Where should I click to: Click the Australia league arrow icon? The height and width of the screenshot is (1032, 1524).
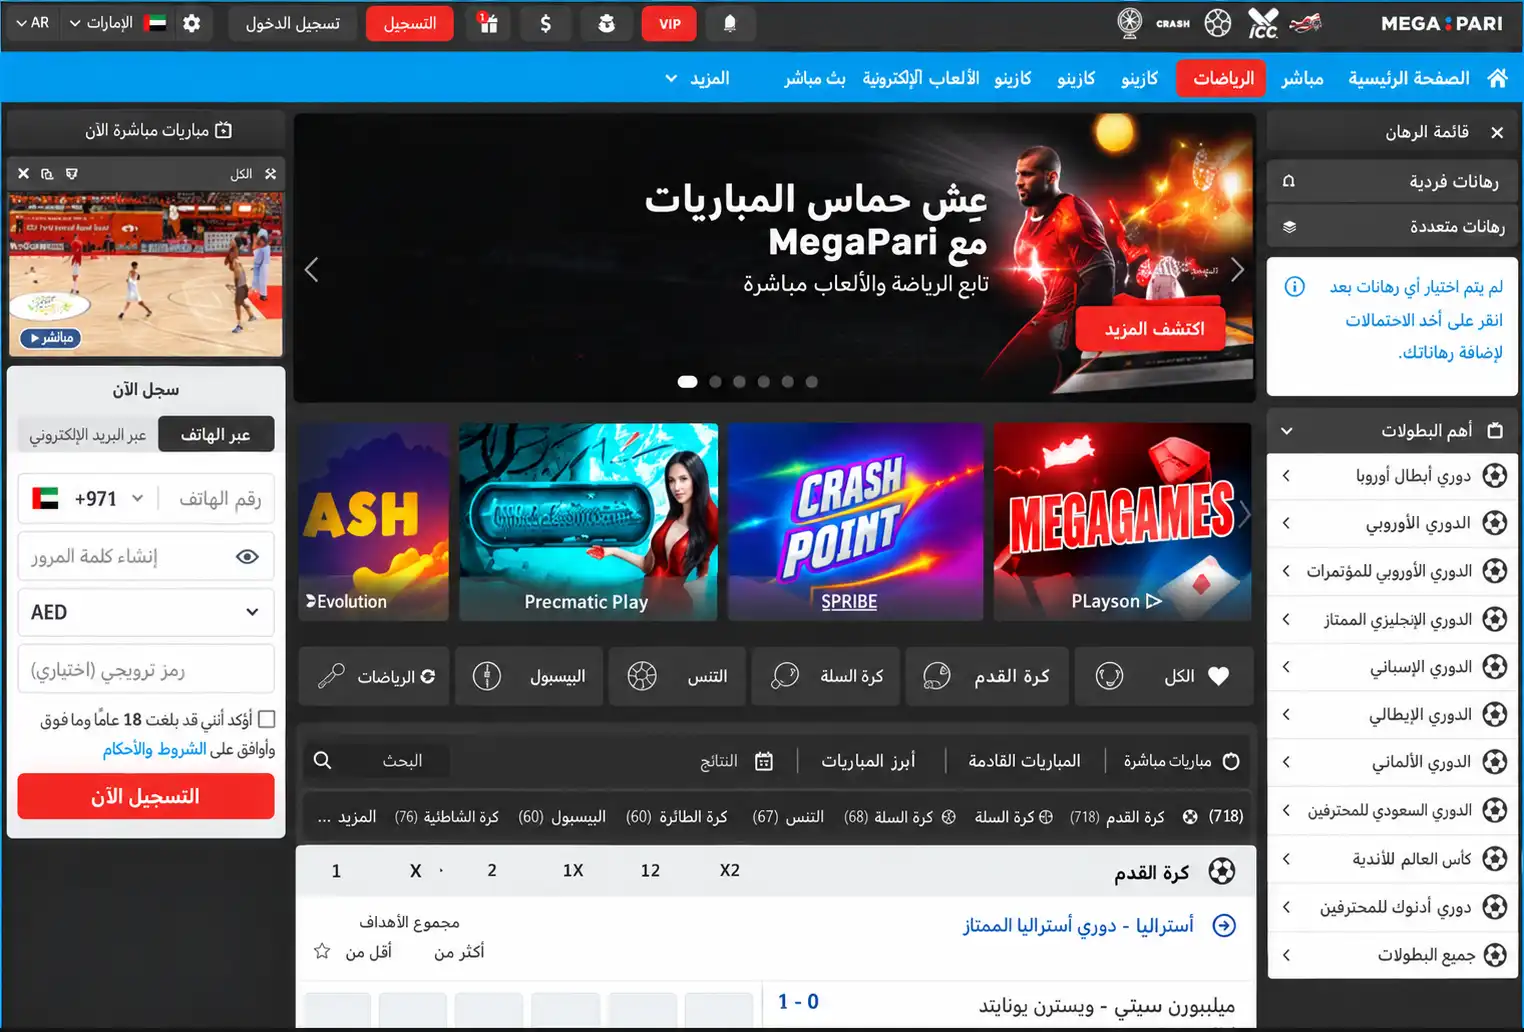tap(1224, 926)
